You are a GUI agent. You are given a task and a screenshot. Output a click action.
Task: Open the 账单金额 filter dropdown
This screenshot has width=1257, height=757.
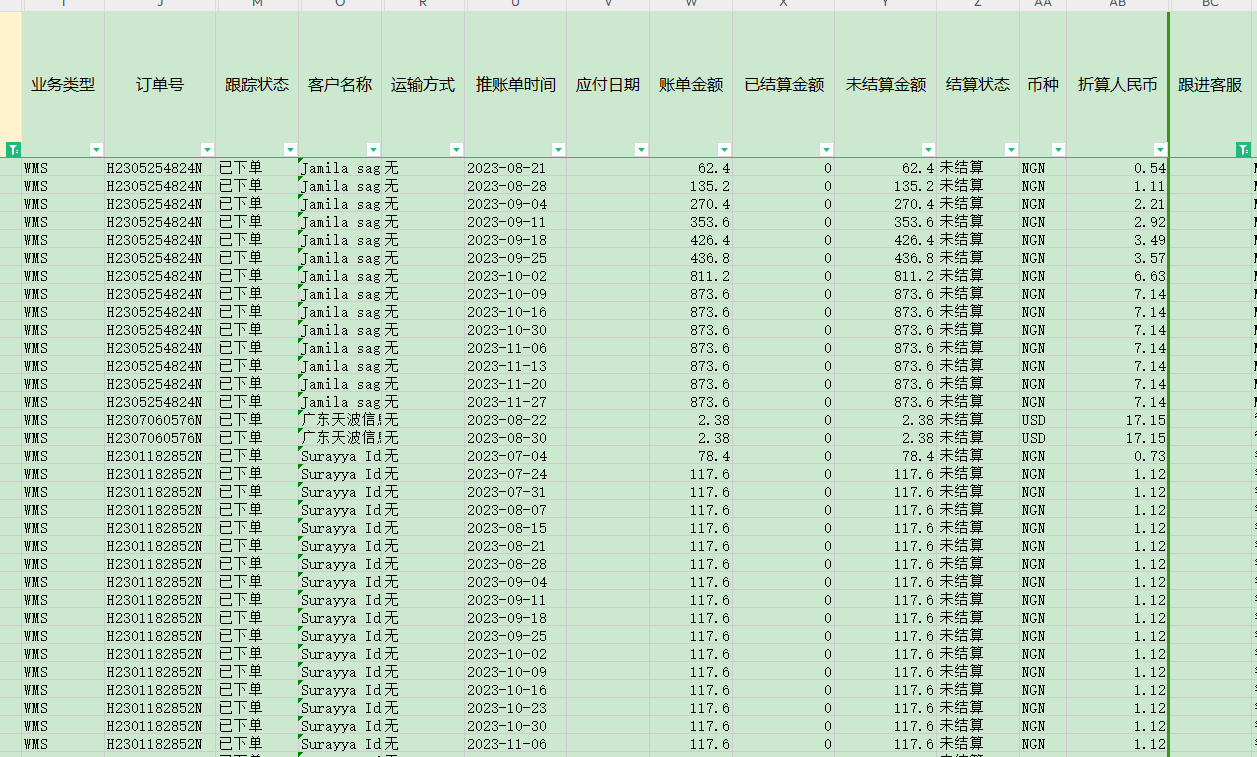coord(724,149)
